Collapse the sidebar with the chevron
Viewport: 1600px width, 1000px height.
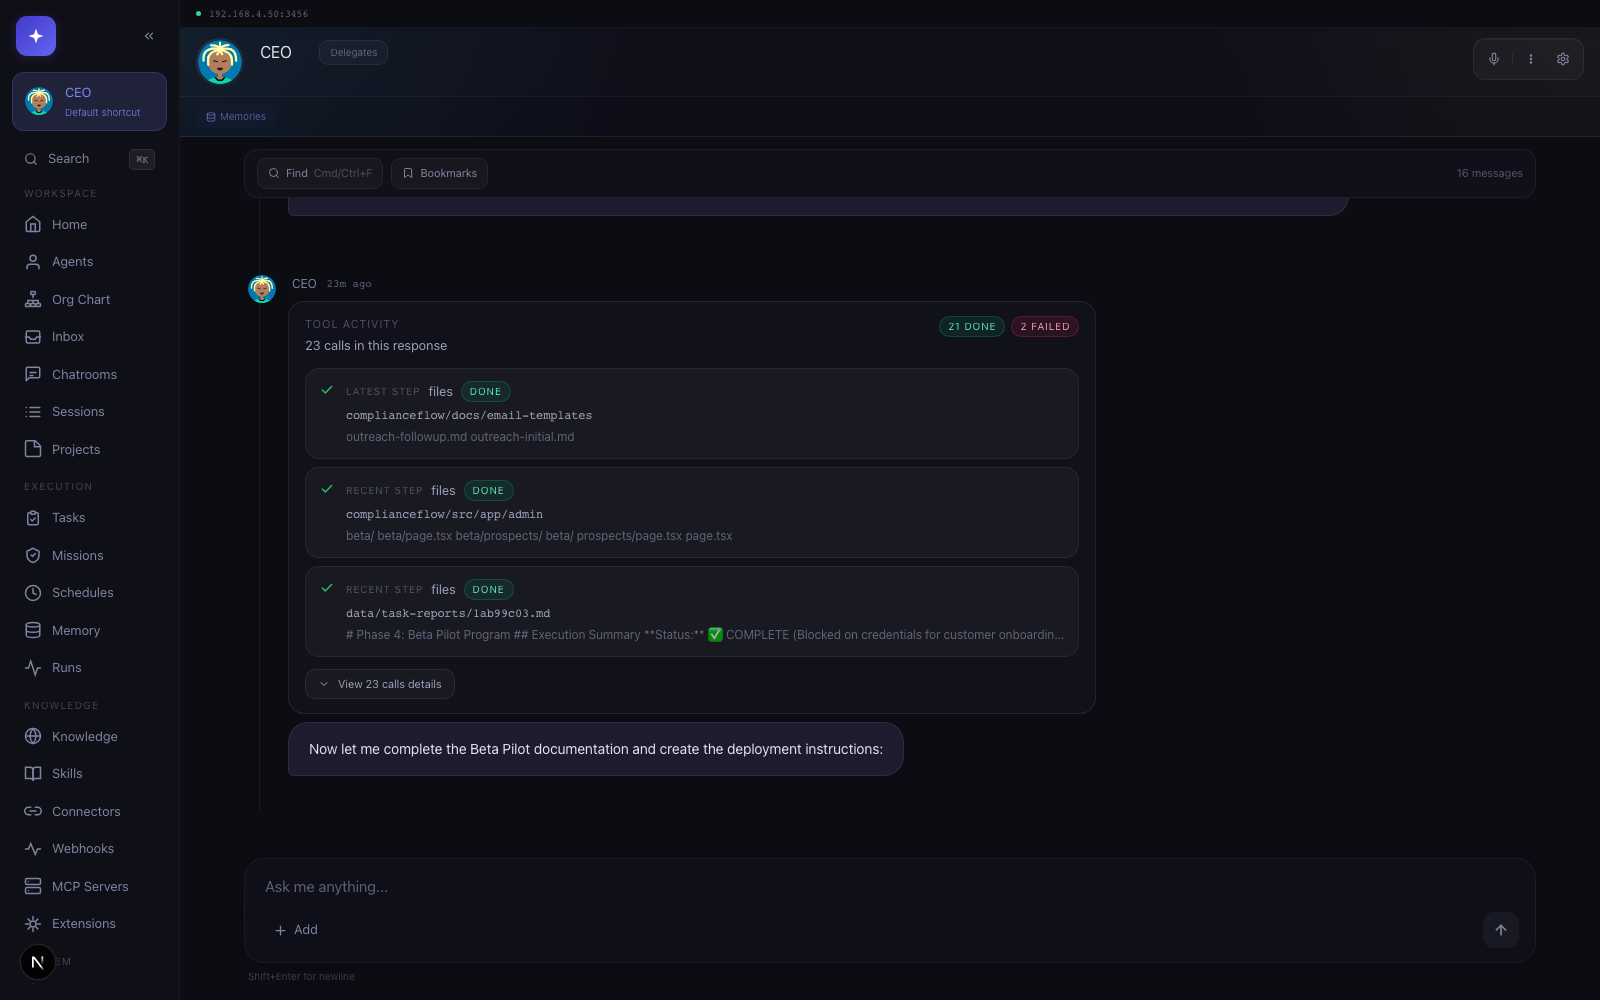click(x=149, y=35)
